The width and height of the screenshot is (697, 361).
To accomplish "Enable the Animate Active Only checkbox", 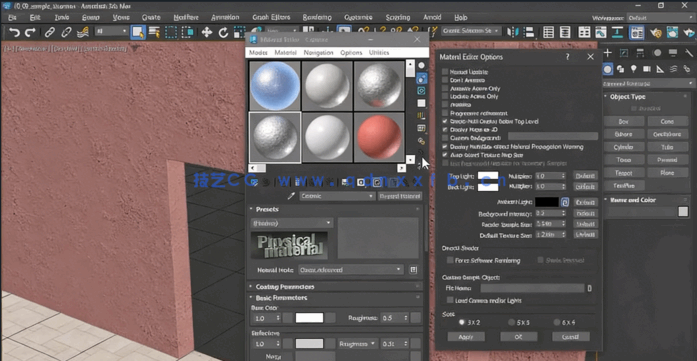I will click(445, 88).
